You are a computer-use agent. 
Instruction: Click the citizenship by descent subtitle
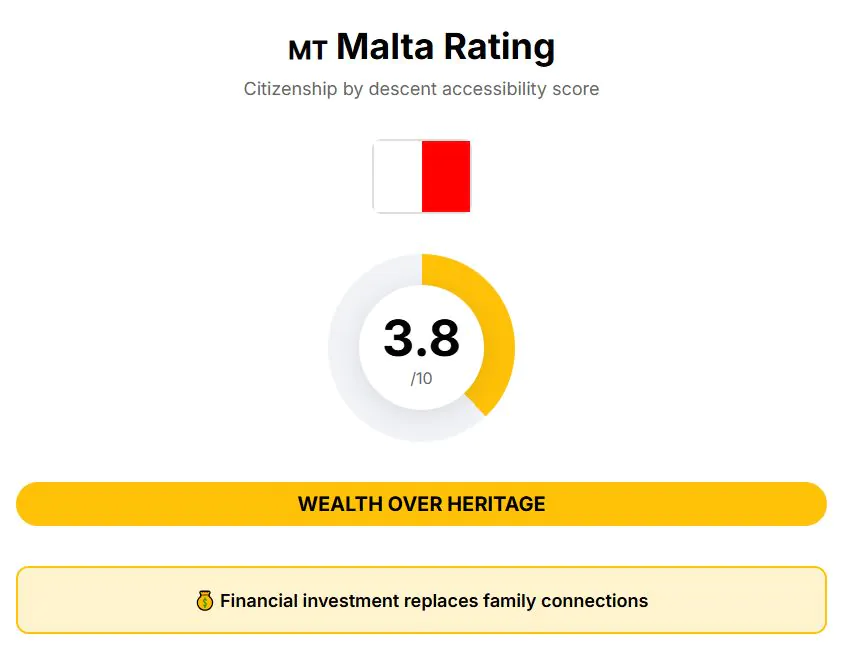[421, 89]
